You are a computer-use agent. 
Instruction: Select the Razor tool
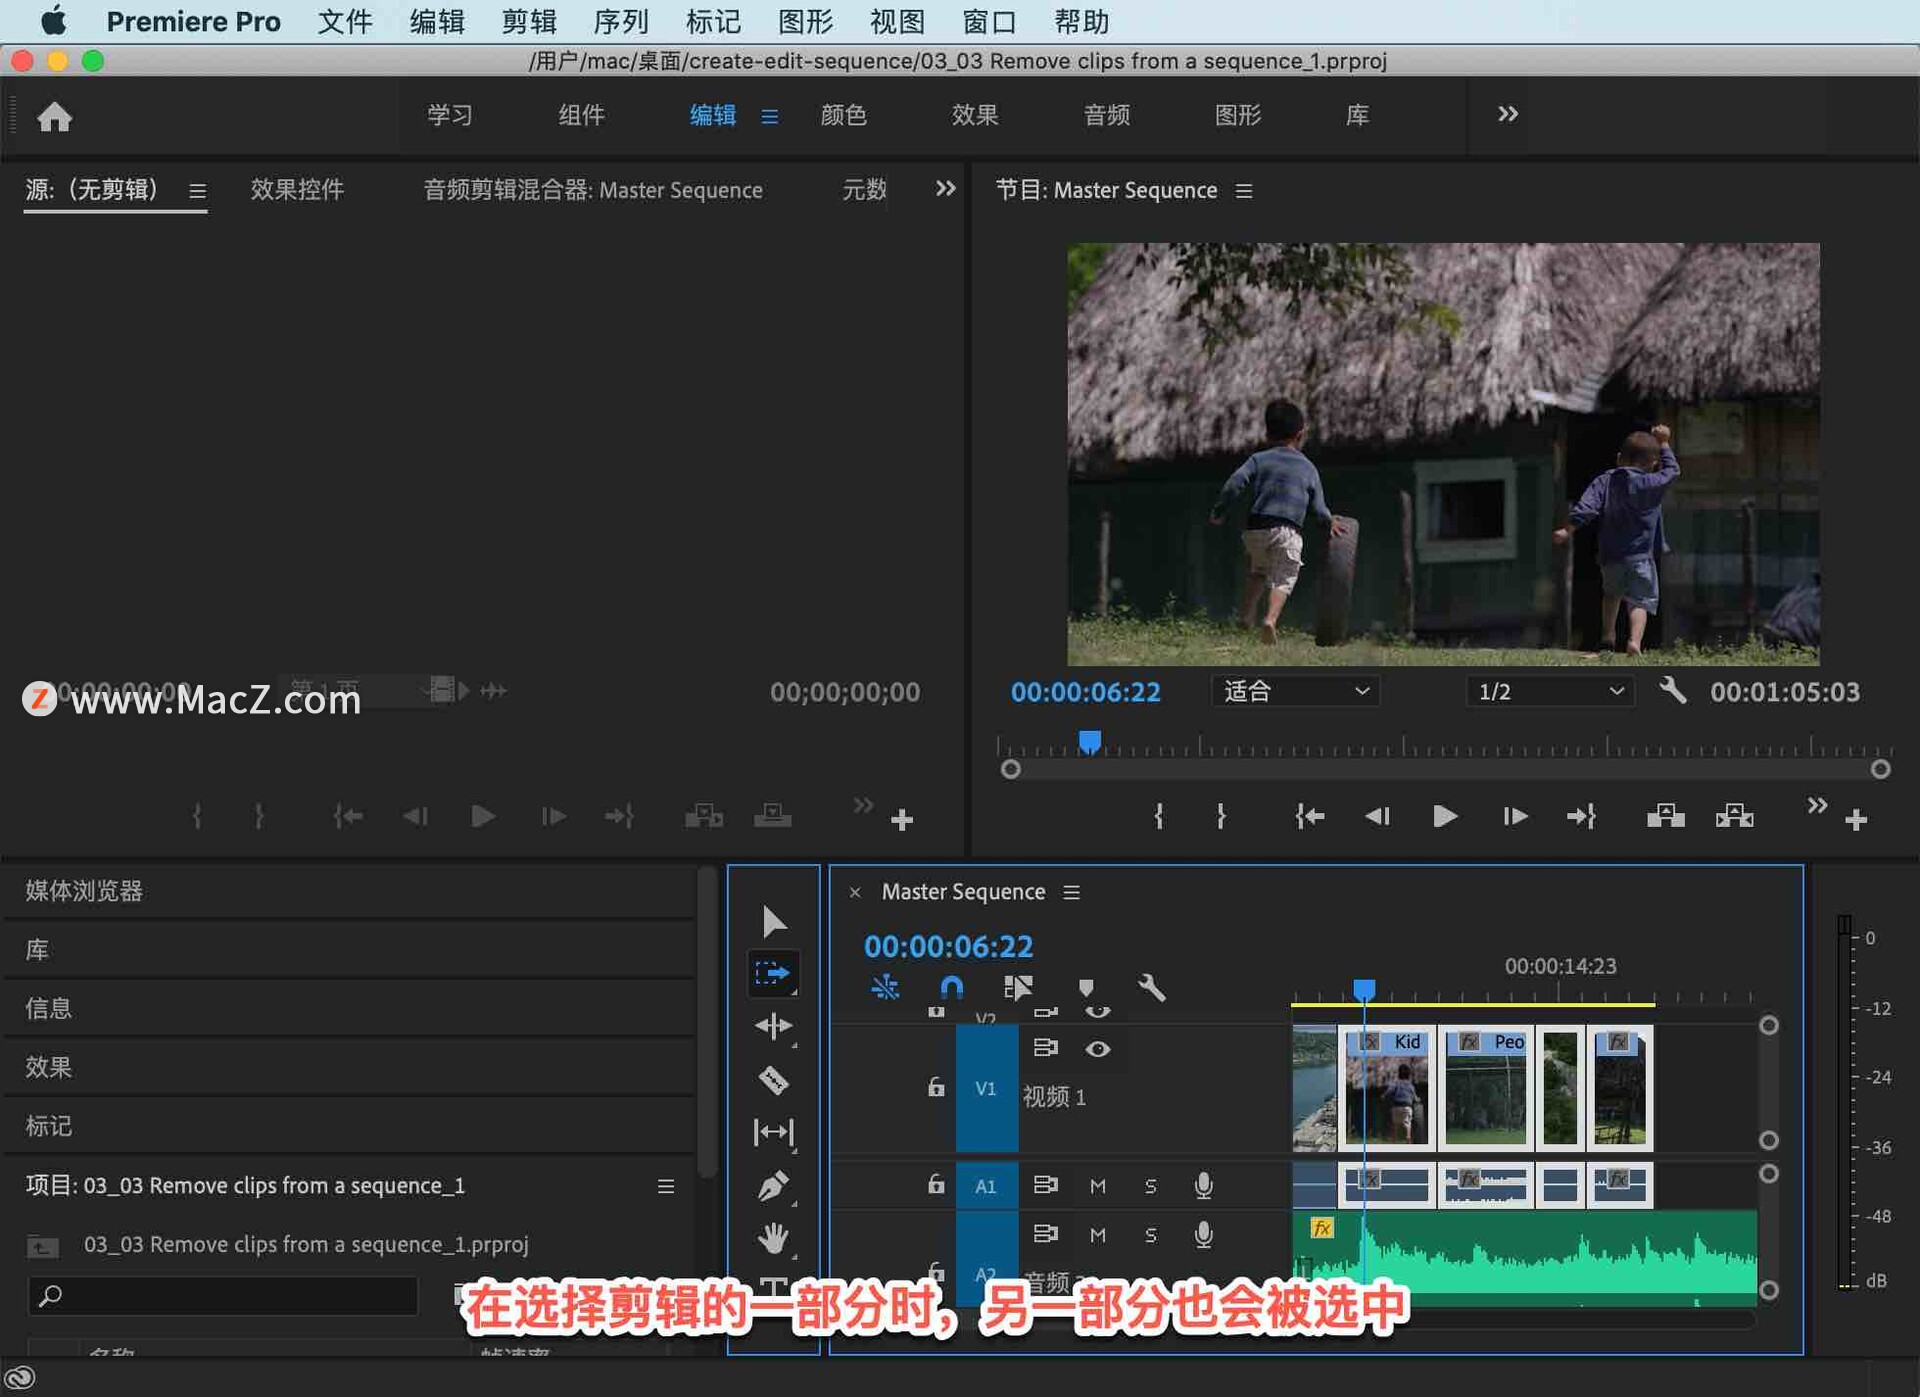775,1081
